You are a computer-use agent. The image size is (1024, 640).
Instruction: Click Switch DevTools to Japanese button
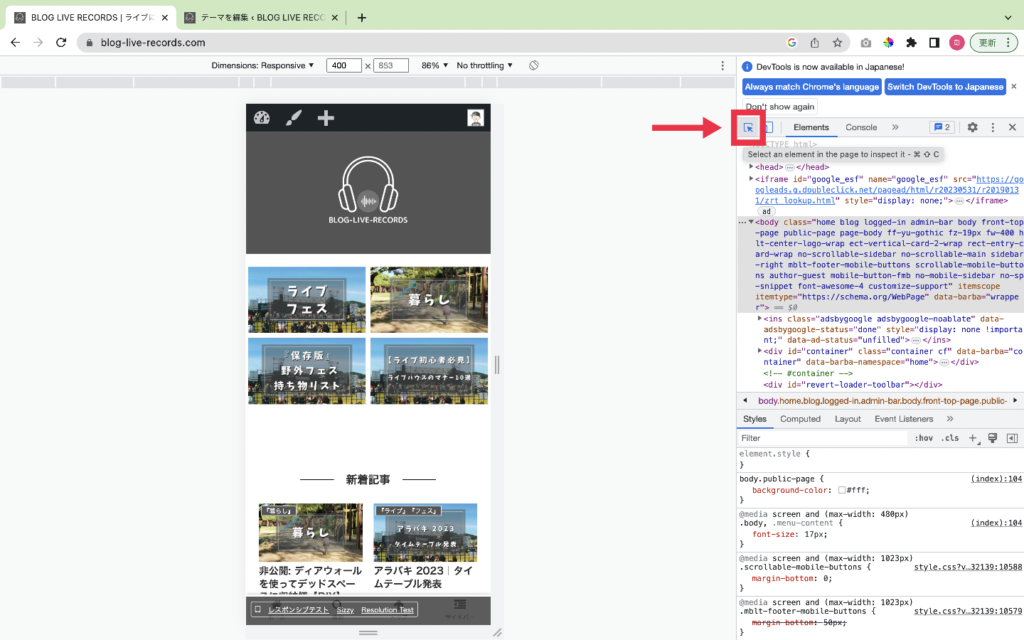point(945,86)
